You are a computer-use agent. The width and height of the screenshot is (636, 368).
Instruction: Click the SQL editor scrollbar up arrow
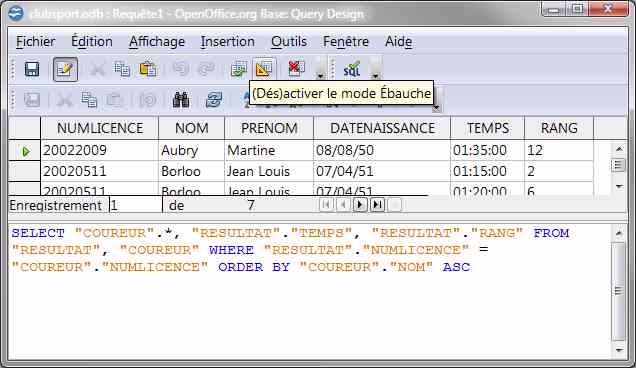619,233
